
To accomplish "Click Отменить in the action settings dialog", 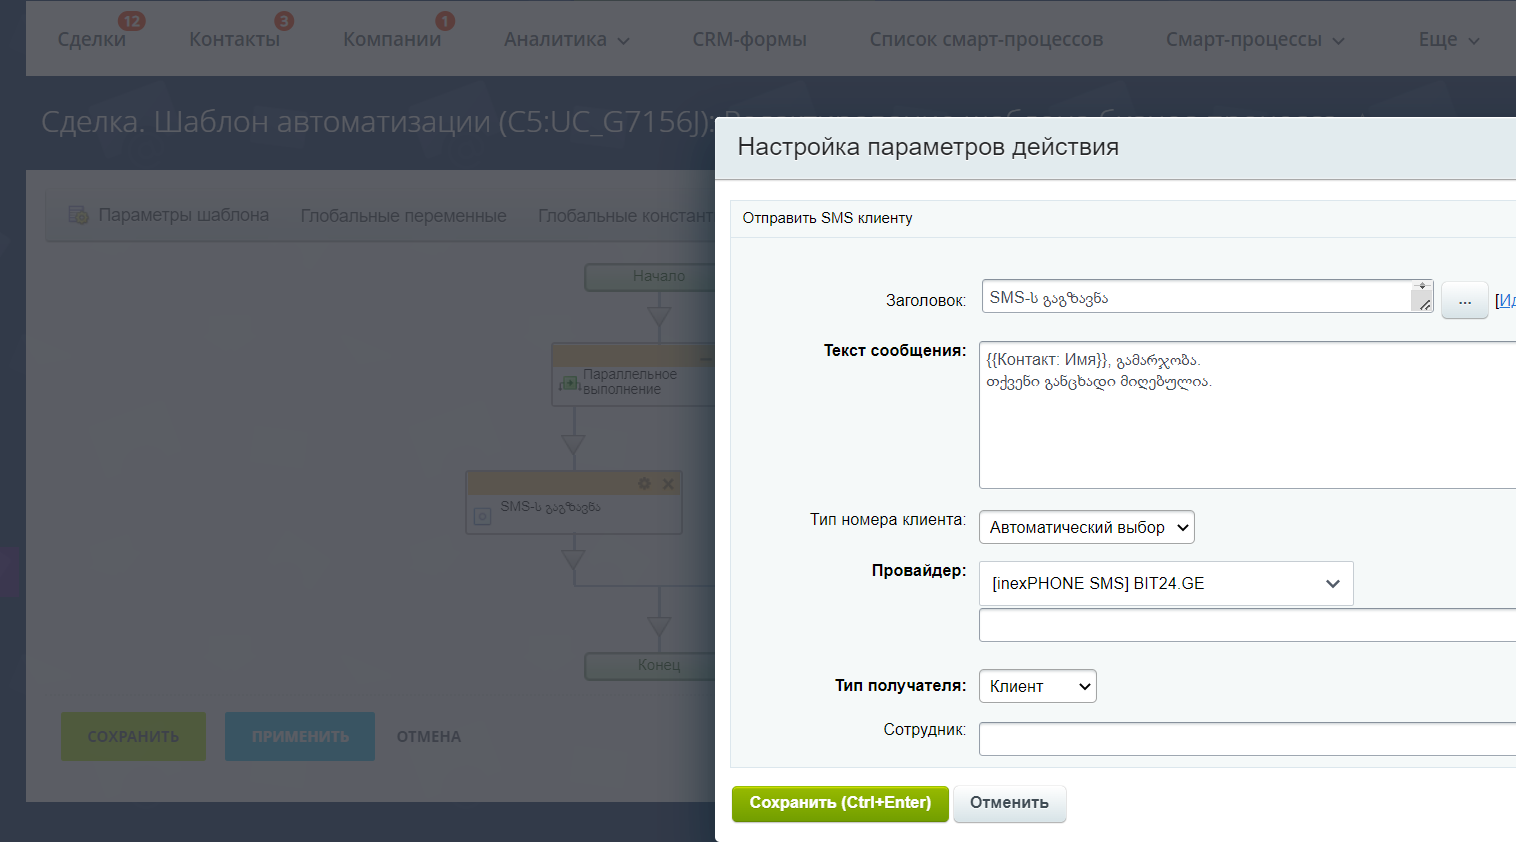I will click(x=1009, y=803).
